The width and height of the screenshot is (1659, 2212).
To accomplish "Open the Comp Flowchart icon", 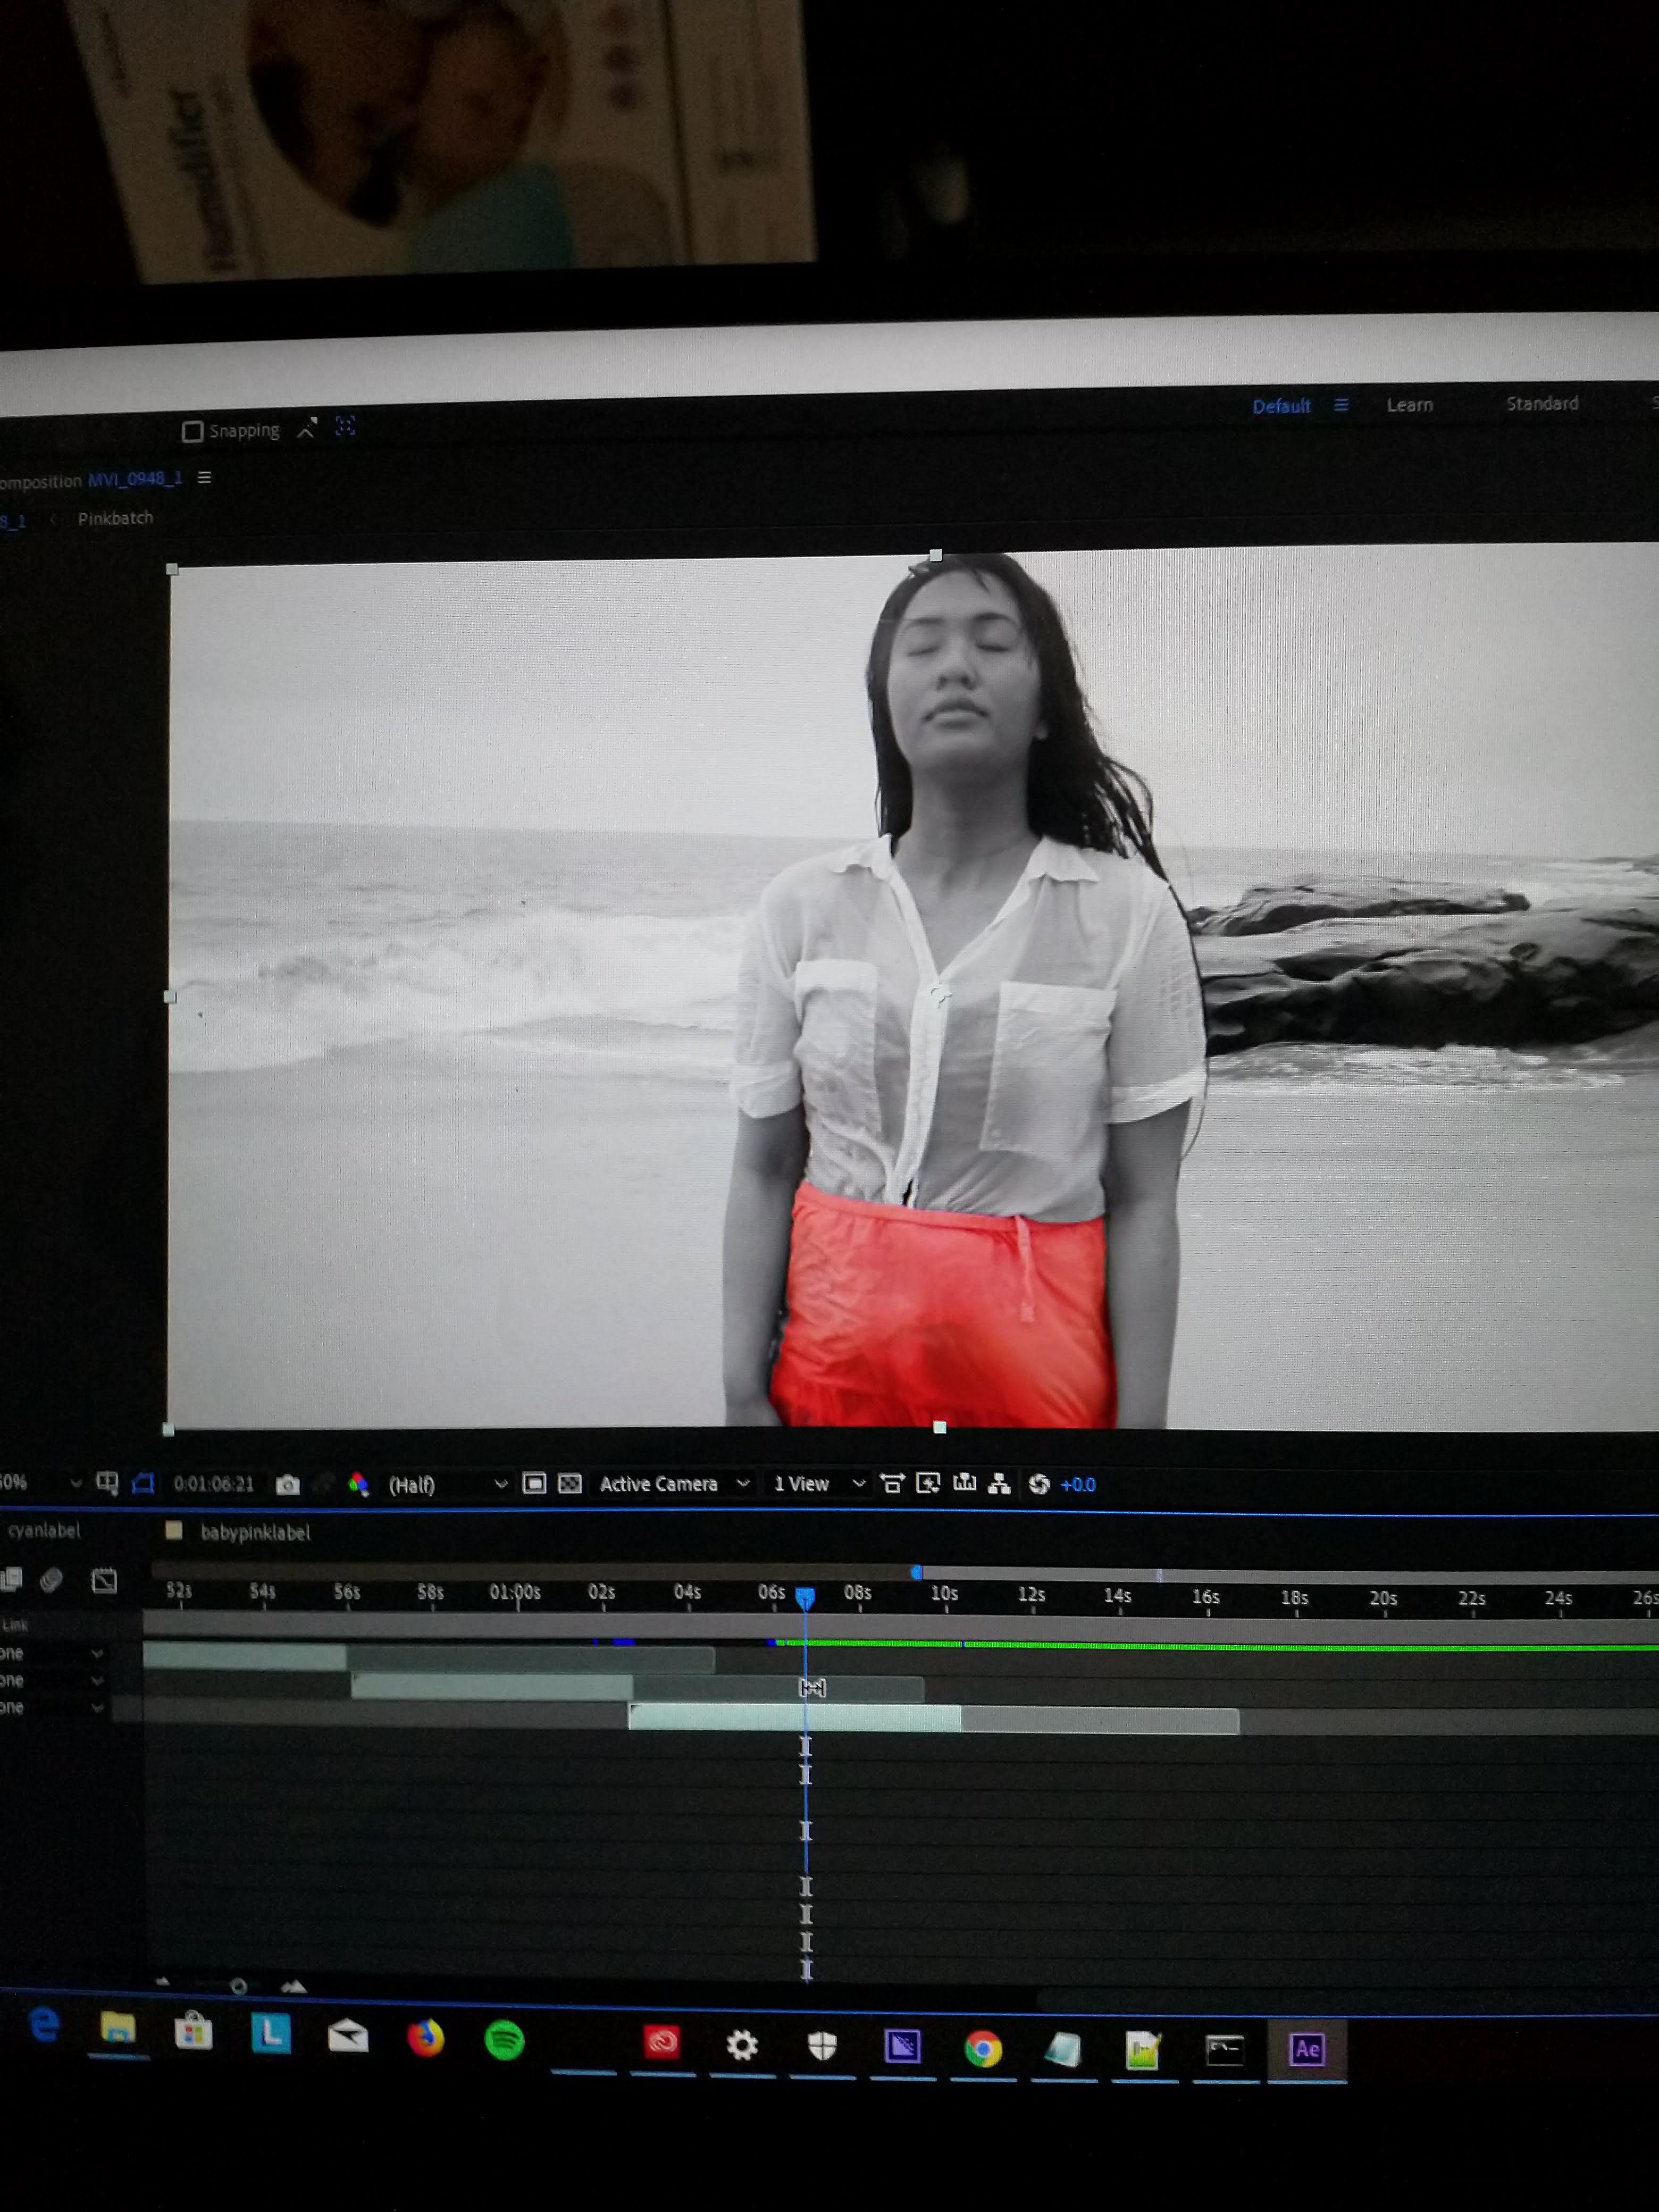I will coord(999,1484).
